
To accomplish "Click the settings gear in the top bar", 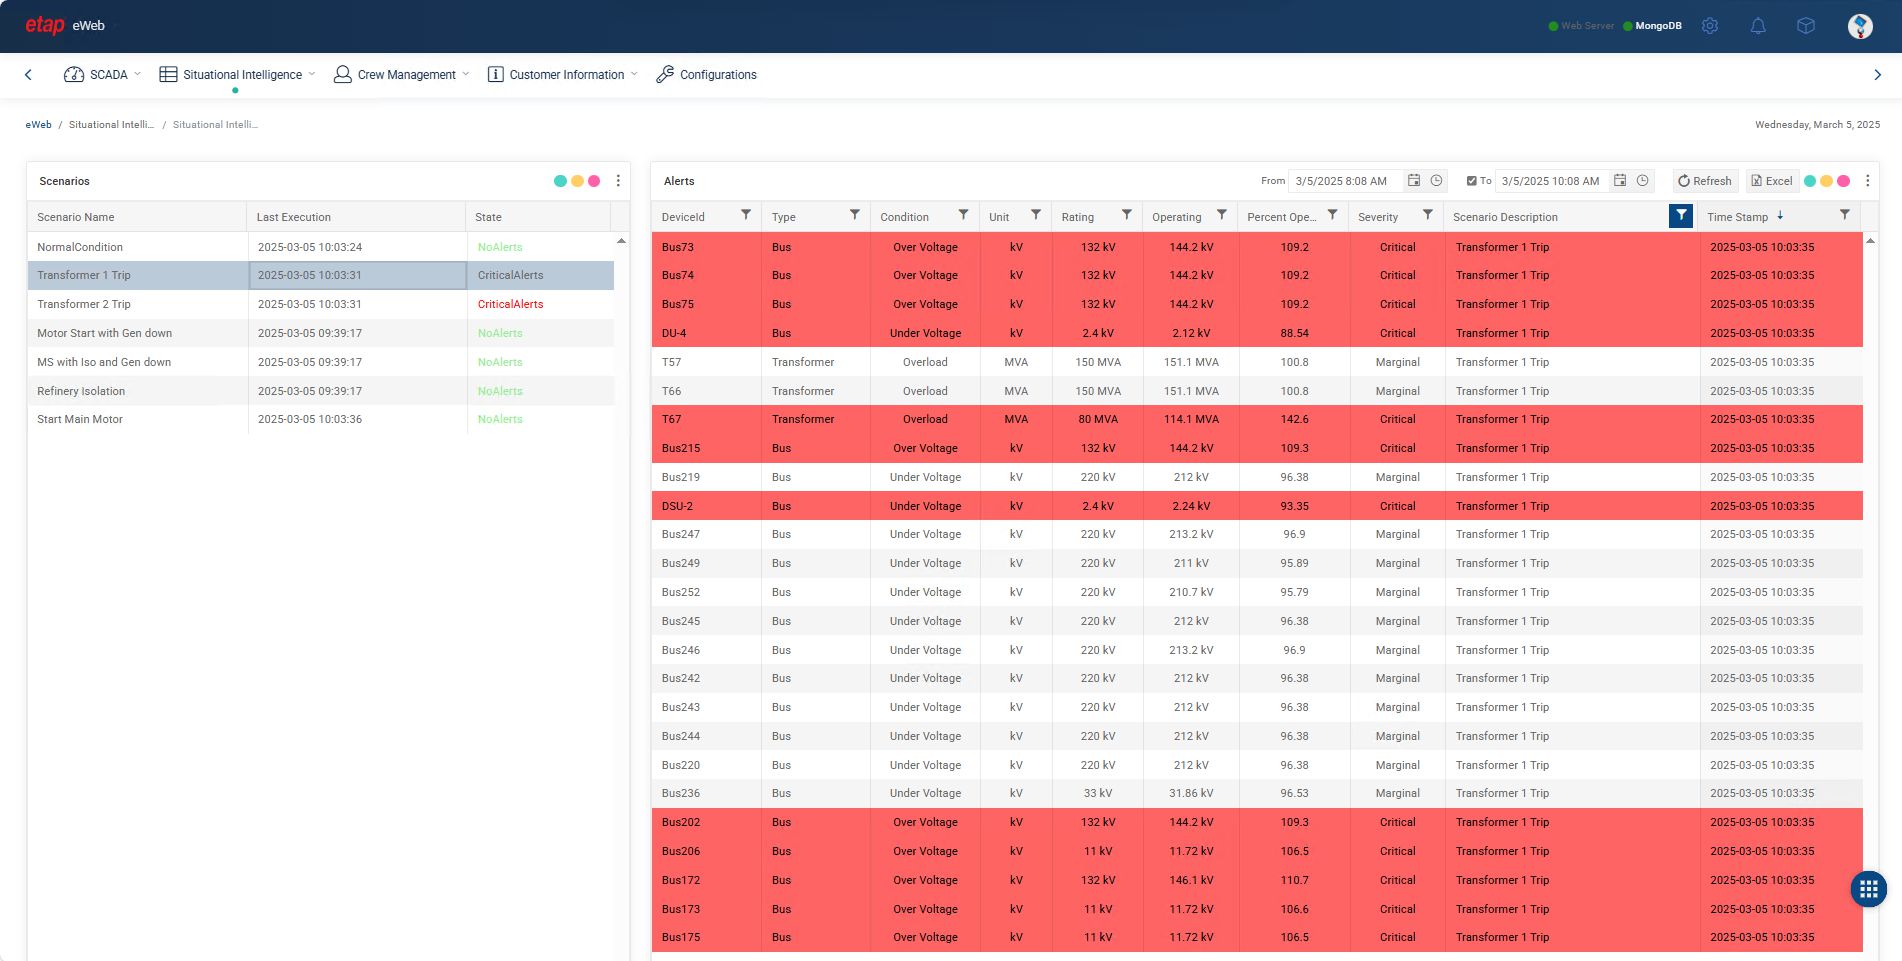I will [x=1710, y=26].
